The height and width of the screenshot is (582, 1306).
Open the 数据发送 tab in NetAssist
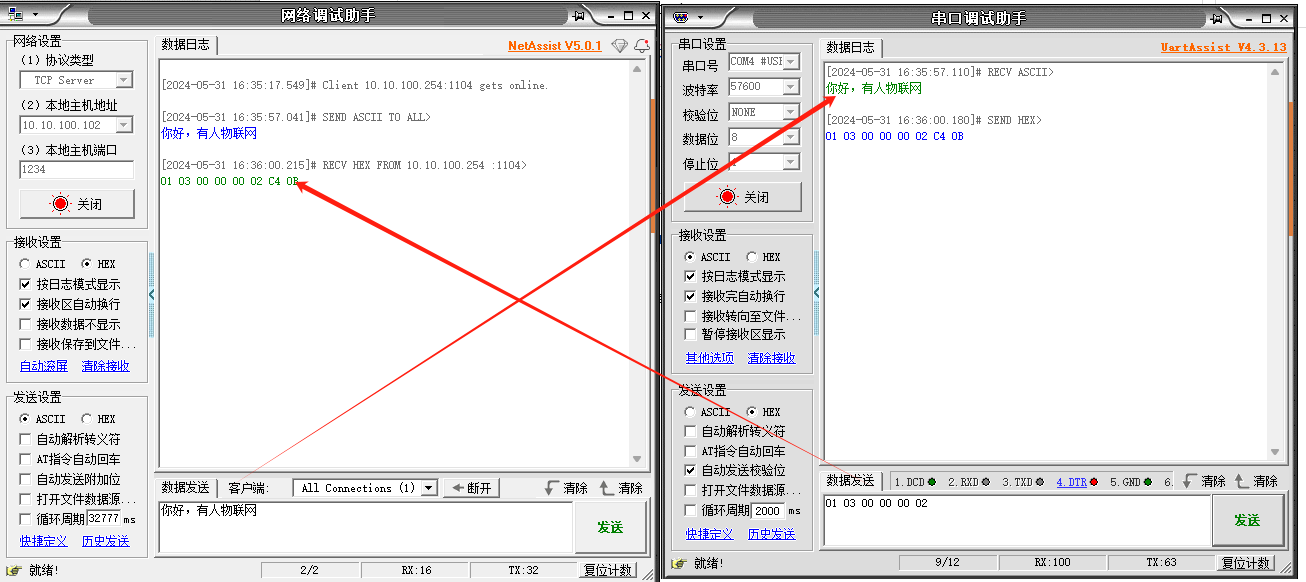186,488
